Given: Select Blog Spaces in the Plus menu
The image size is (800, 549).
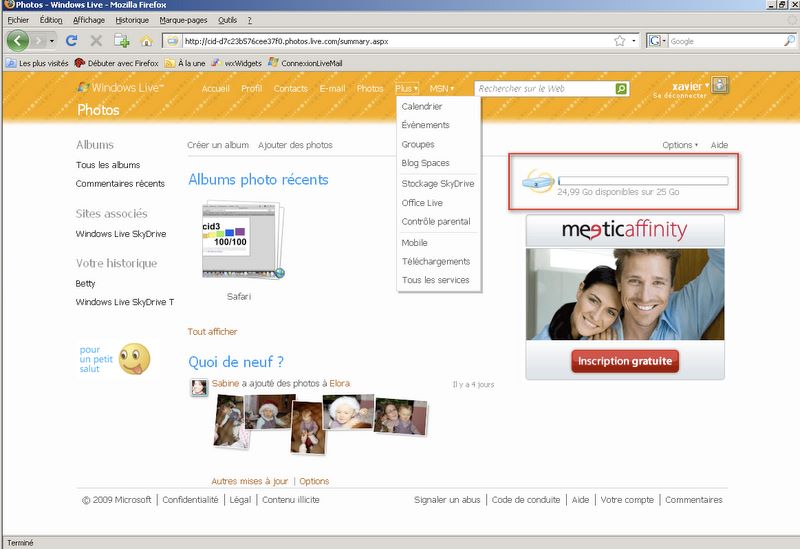Looking at the screenshot, I should 426,163.
